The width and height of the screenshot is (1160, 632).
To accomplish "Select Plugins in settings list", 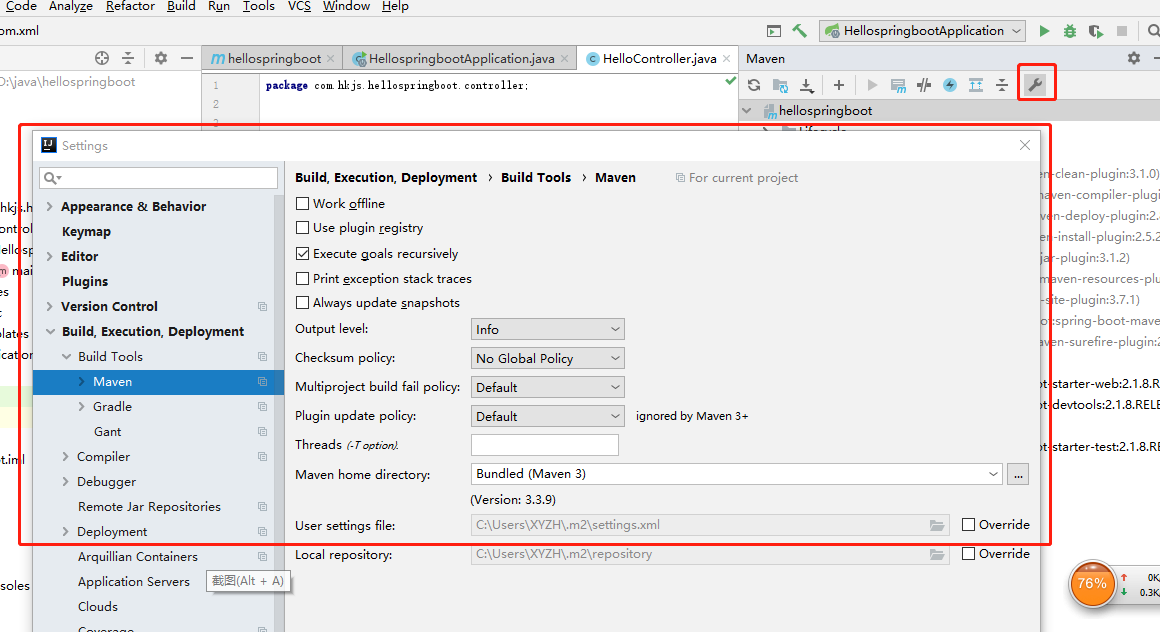I will (x=85, y=281).
